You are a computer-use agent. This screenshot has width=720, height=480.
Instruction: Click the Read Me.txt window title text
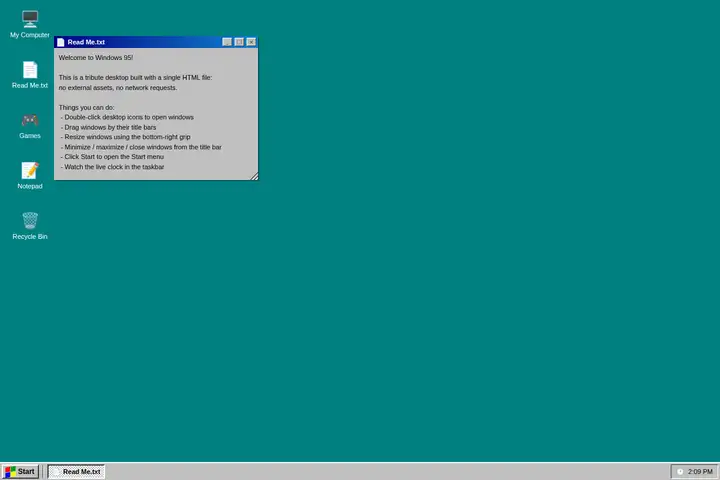[x=86, y=42]
